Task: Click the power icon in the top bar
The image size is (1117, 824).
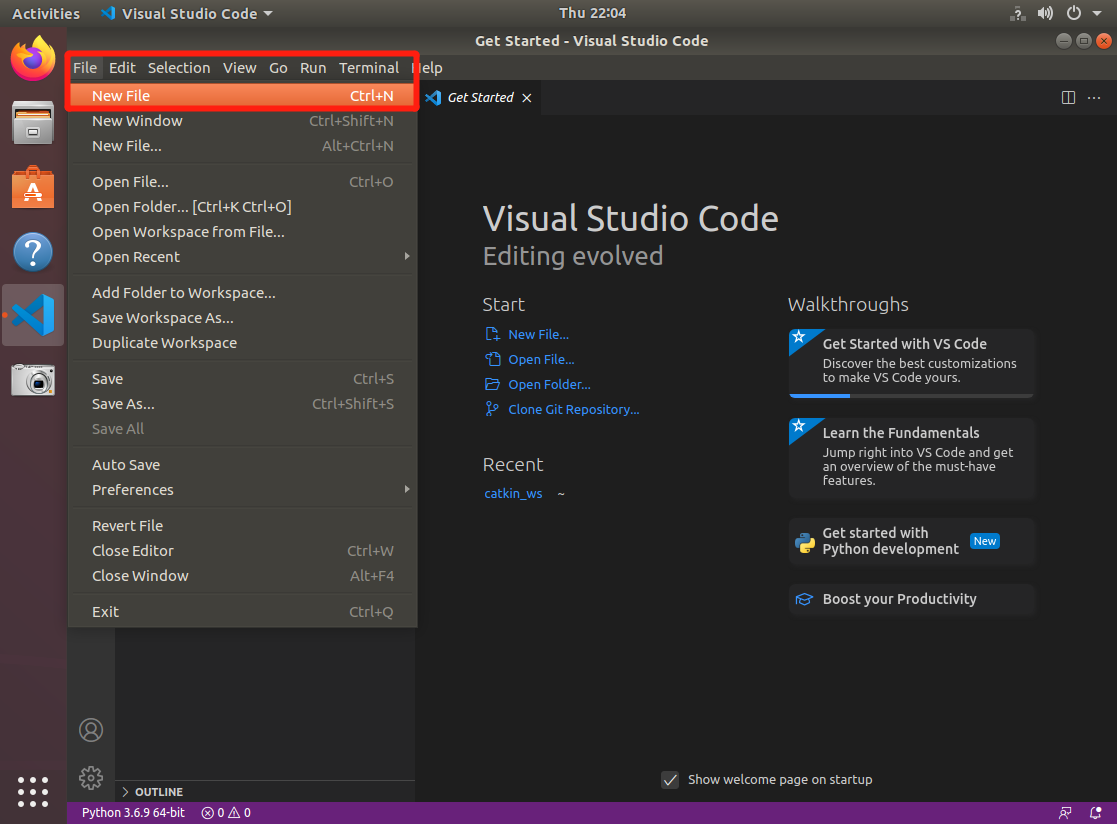Action: pos(1074,13)
